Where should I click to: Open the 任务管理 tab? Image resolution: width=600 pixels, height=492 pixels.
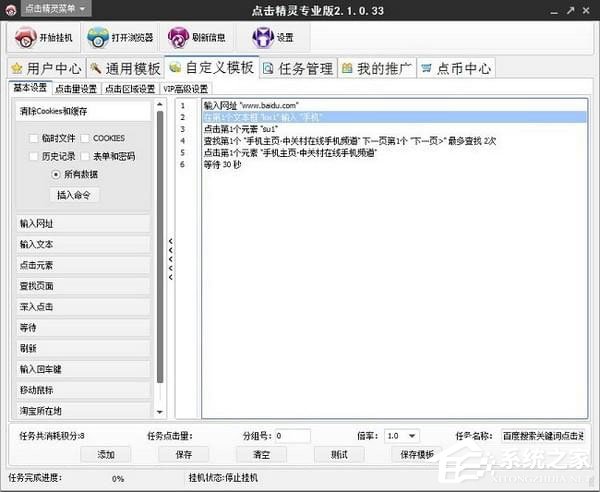298,68
